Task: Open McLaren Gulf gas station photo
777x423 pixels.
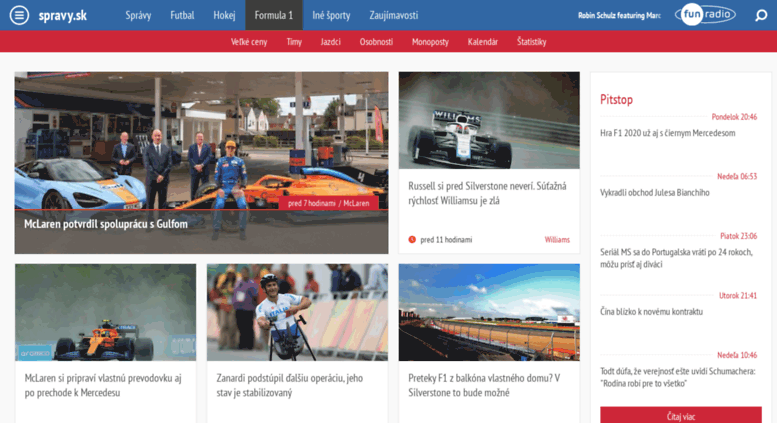Action: click(x=201, y=141)
